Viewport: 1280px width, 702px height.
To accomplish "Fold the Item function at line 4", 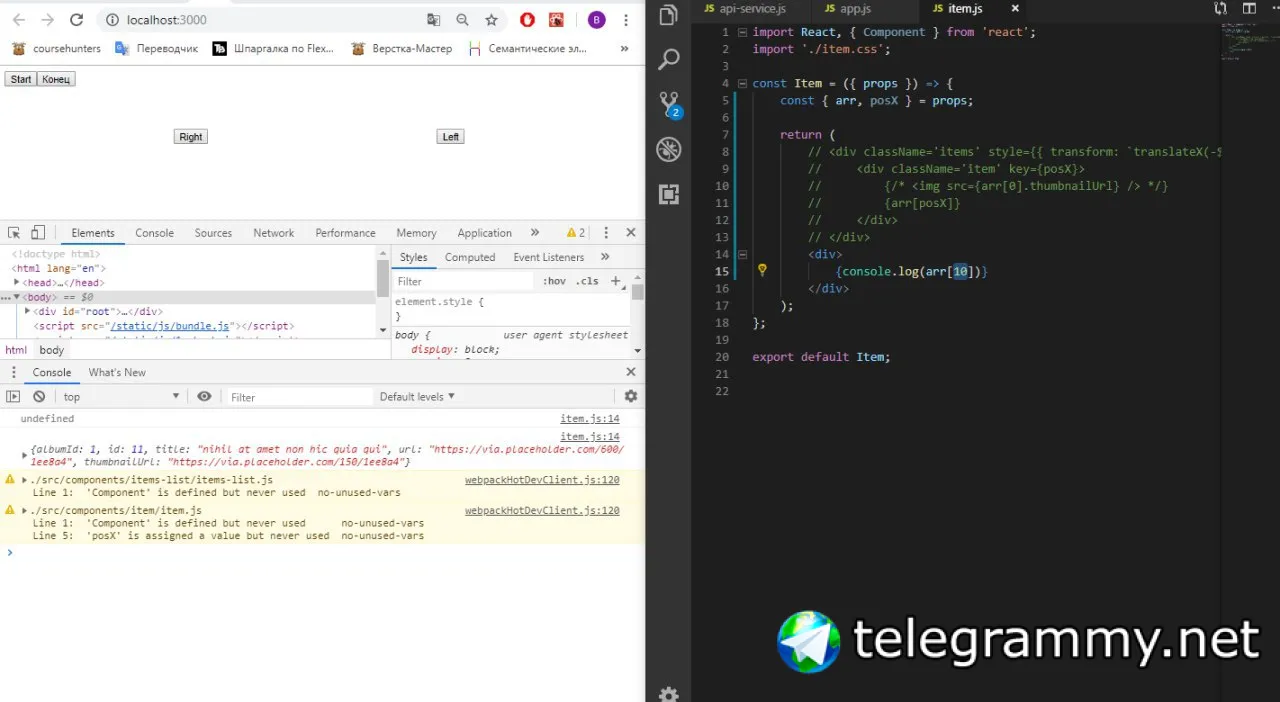I will (x=742, y=83).
